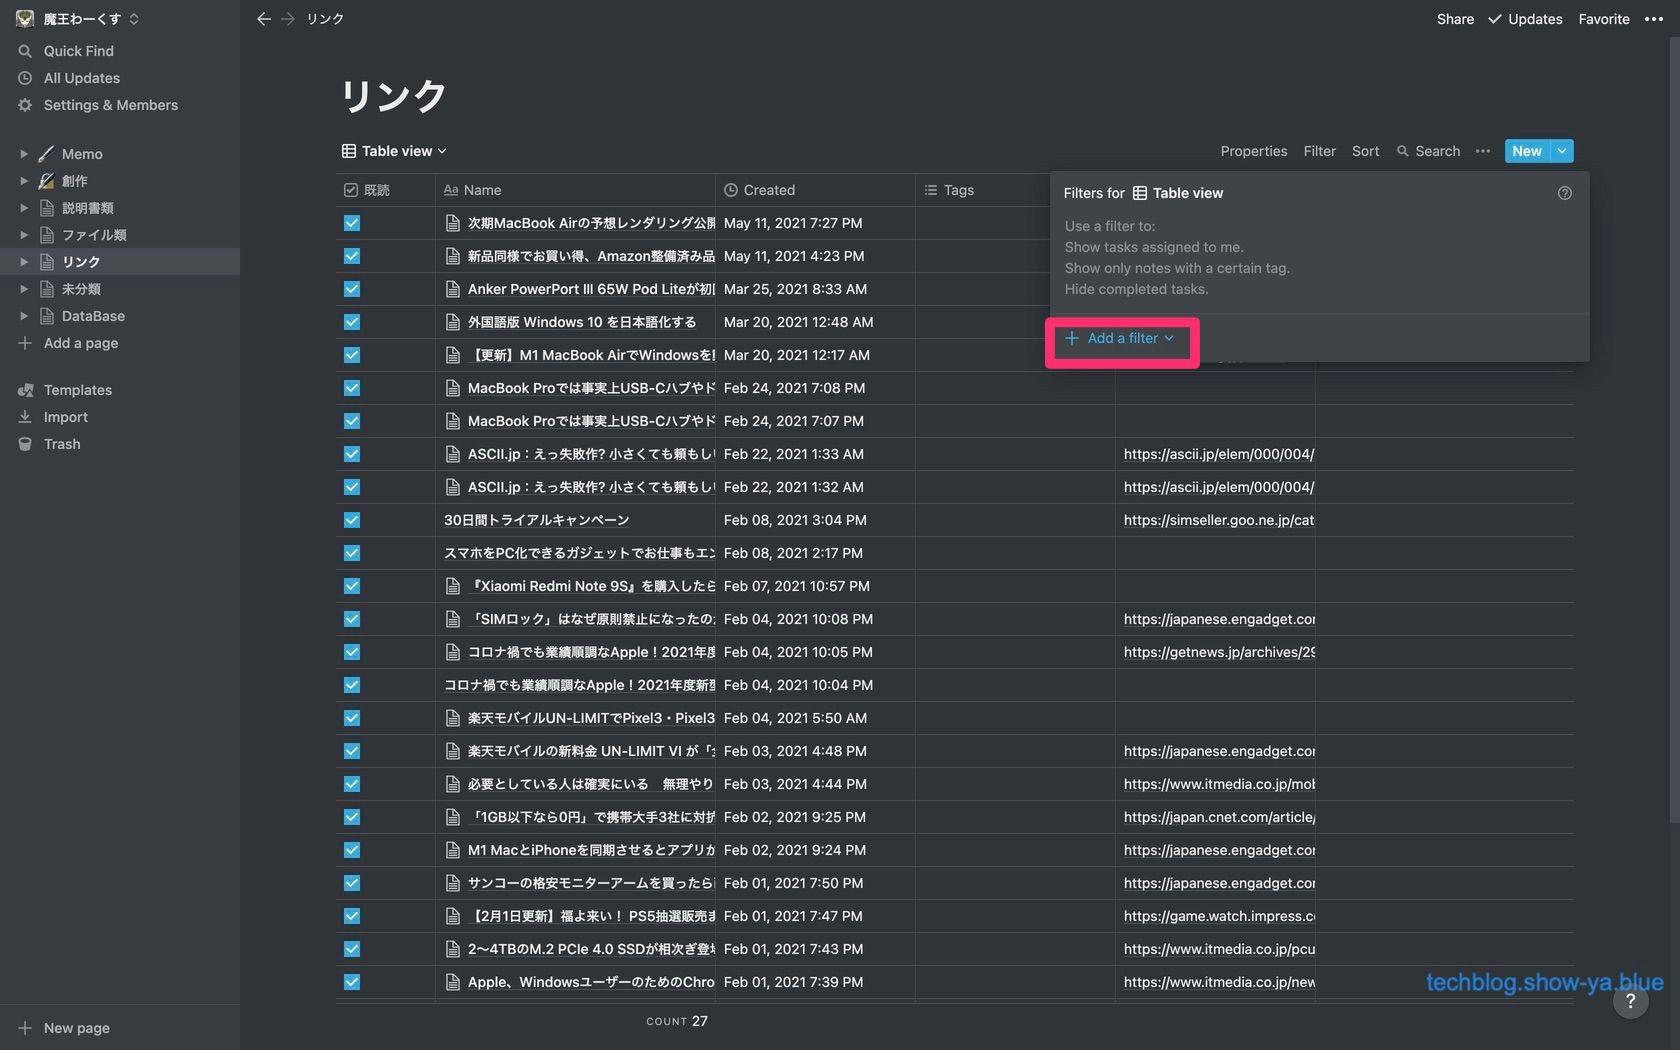Click the Share button
The width and height of the screenshot is (1680, 1050).
[x=1455, y=19]
